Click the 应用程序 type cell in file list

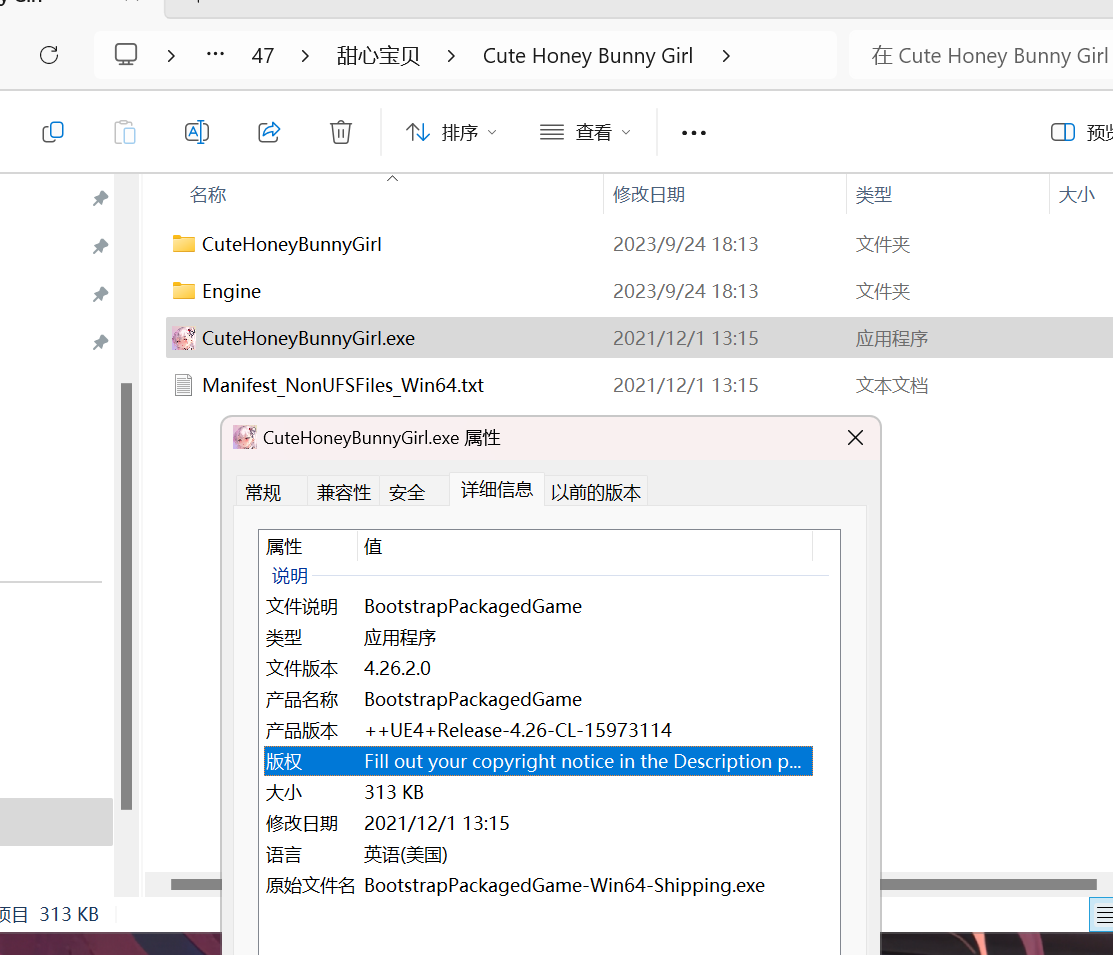[x=892, y=339]
